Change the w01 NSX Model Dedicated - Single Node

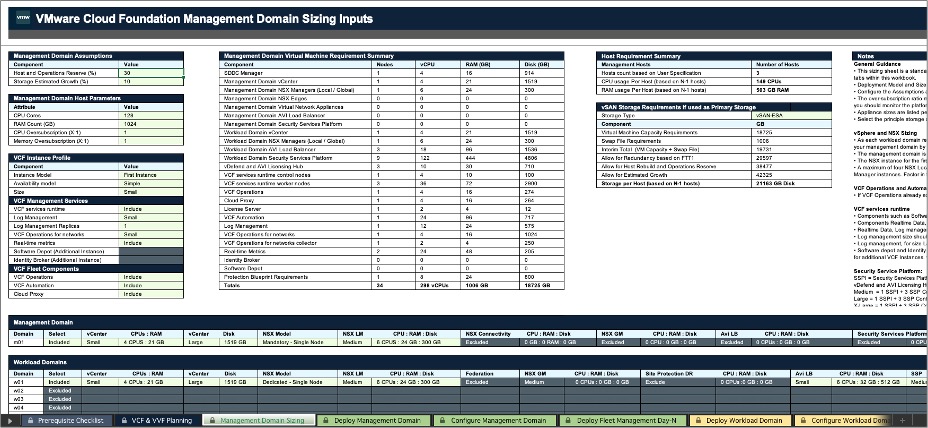298,382
